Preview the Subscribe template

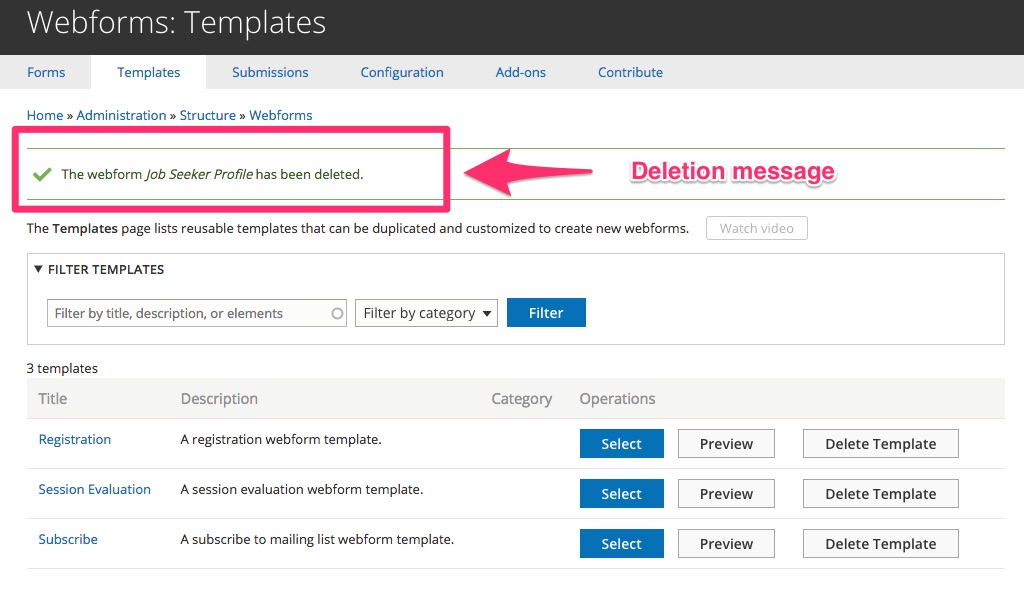pyautogui.click(x=726, y=544)
